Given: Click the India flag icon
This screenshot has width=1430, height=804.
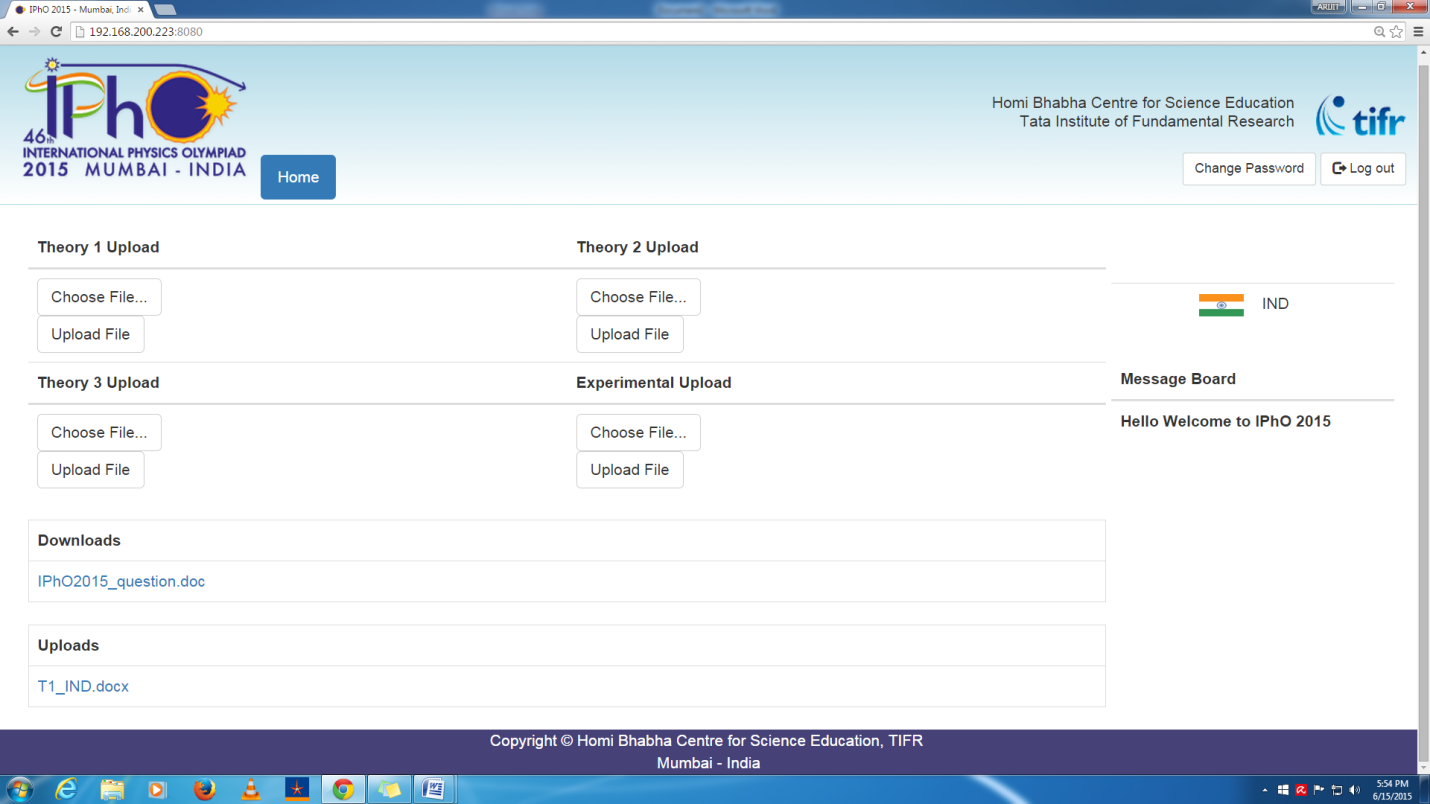Looking at the screenshot, I should pyautogui.click(x=1221, y=305).
